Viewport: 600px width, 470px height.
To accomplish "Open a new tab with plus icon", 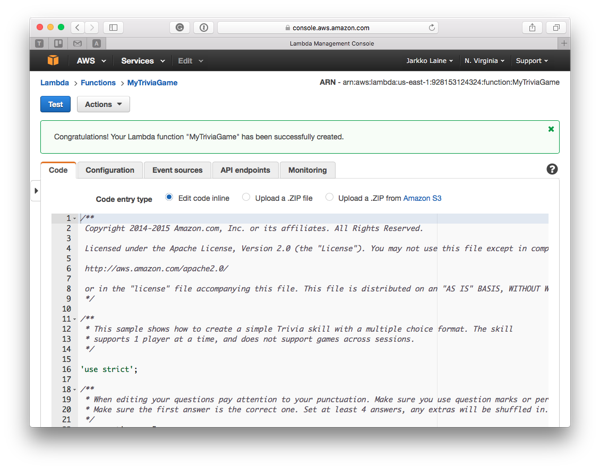I will click(x=564, y=43).
